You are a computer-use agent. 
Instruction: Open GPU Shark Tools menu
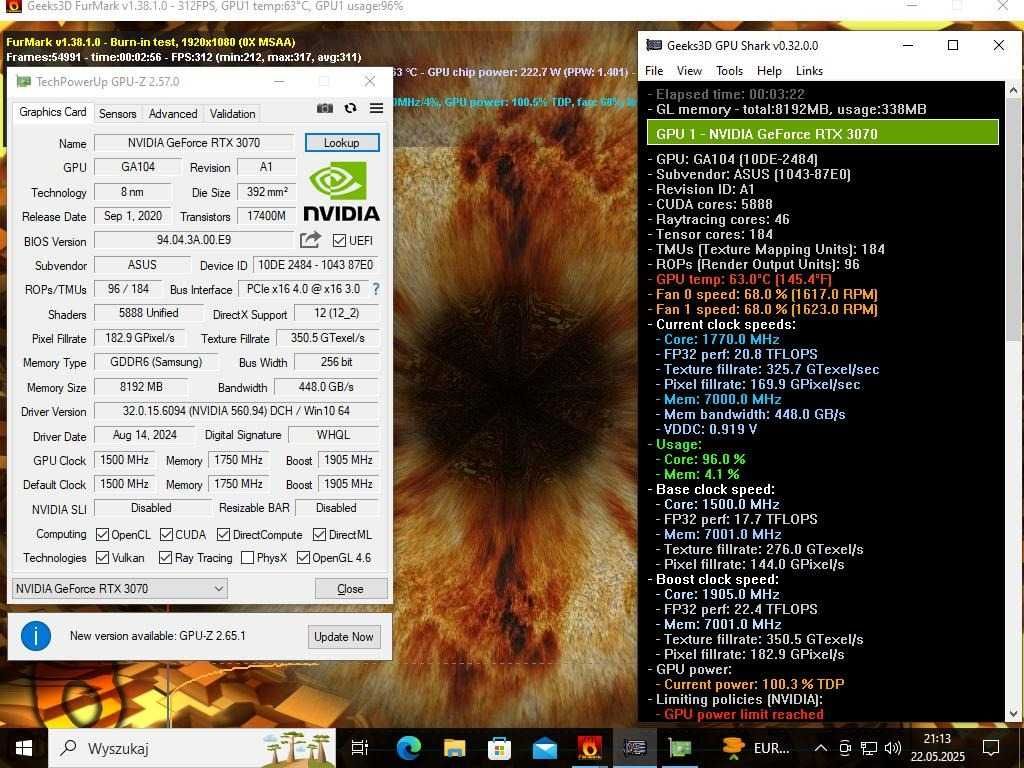[729, 71]
